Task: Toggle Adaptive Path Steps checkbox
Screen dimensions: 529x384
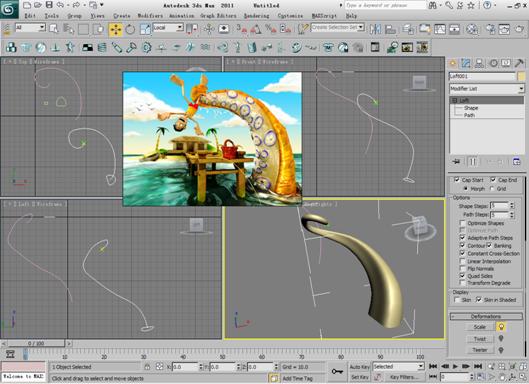Action: tap(463, 238)
